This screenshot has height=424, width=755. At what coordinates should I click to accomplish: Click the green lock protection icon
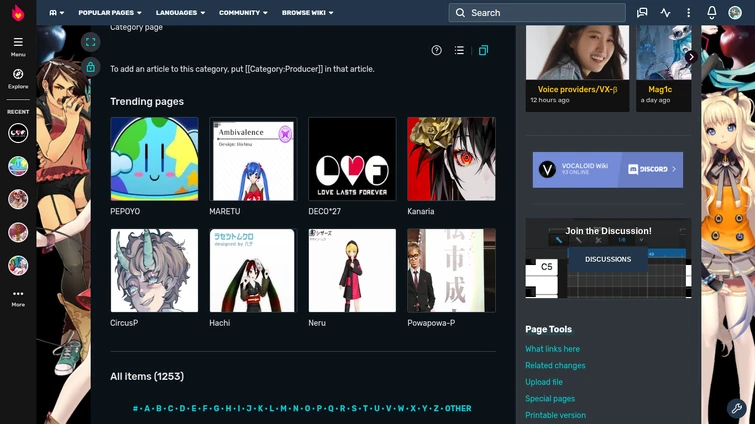pyautogui.click(x=91, y=67)
